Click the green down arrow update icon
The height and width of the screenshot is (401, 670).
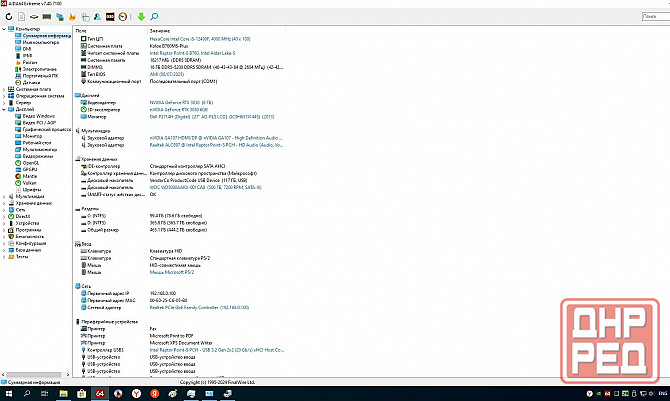[x=141, y=17]
